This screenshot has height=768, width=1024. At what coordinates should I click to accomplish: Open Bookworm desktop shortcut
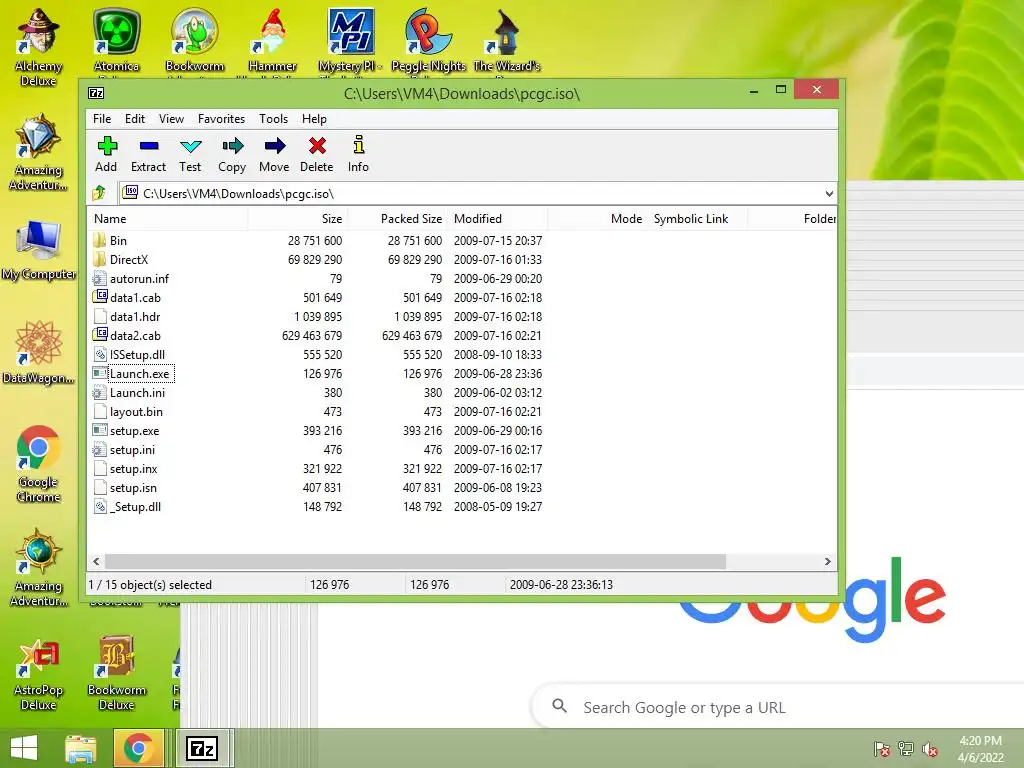click(x=195, y=40)
